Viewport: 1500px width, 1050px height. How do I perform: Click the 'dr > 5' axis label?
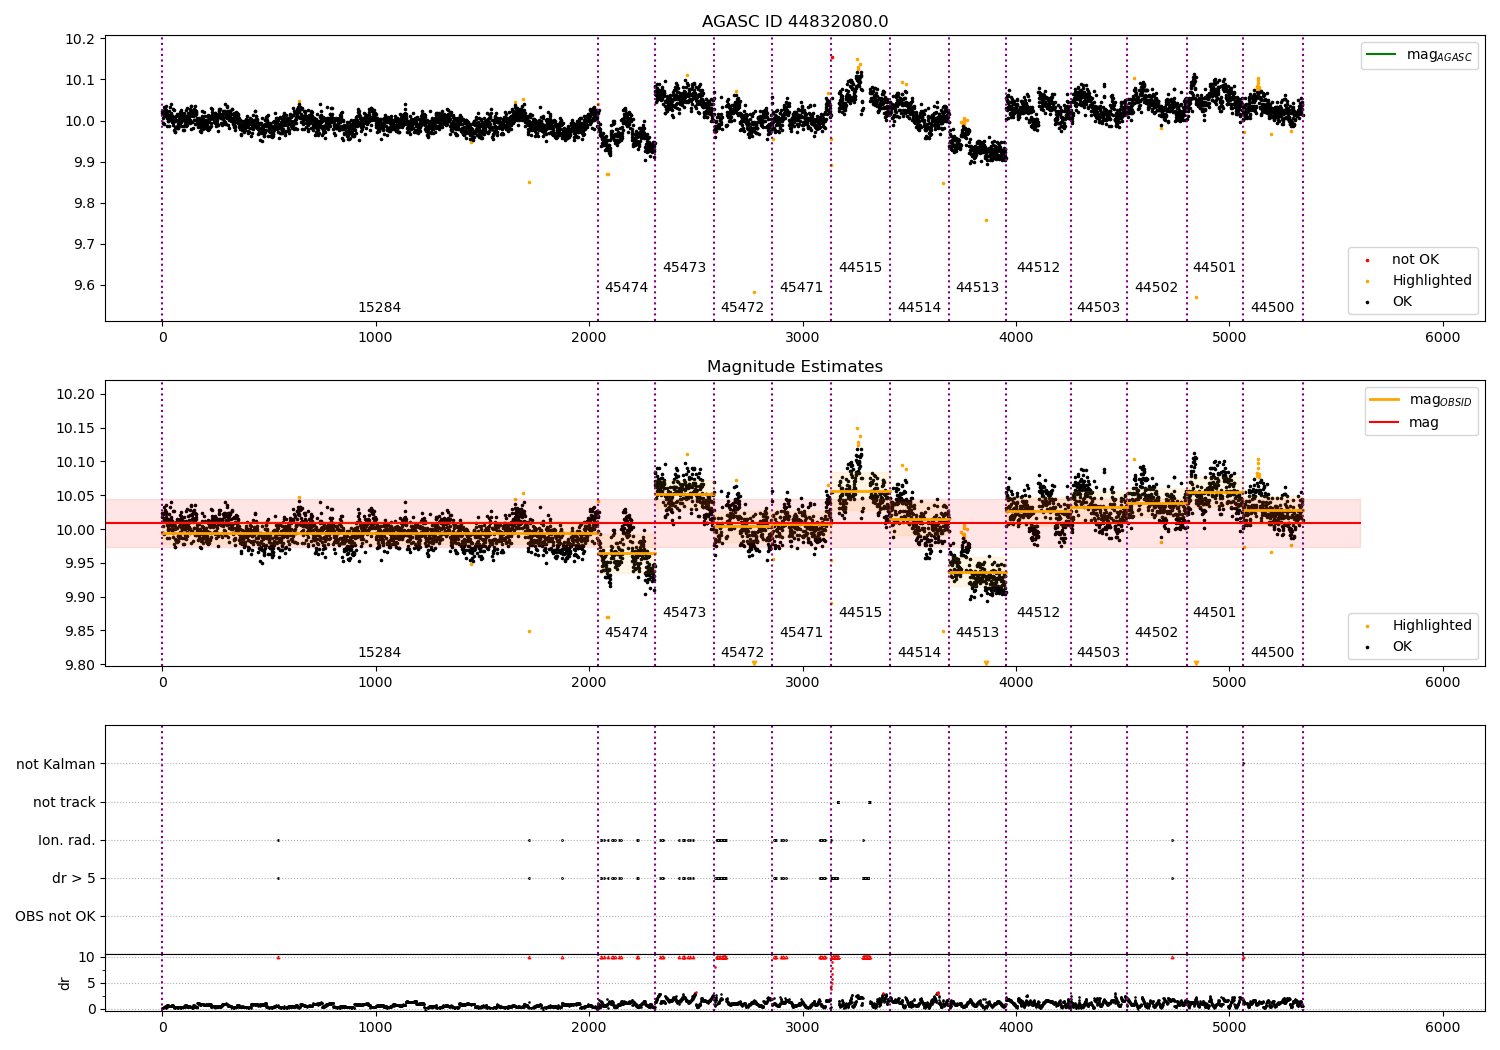(74, 878)
